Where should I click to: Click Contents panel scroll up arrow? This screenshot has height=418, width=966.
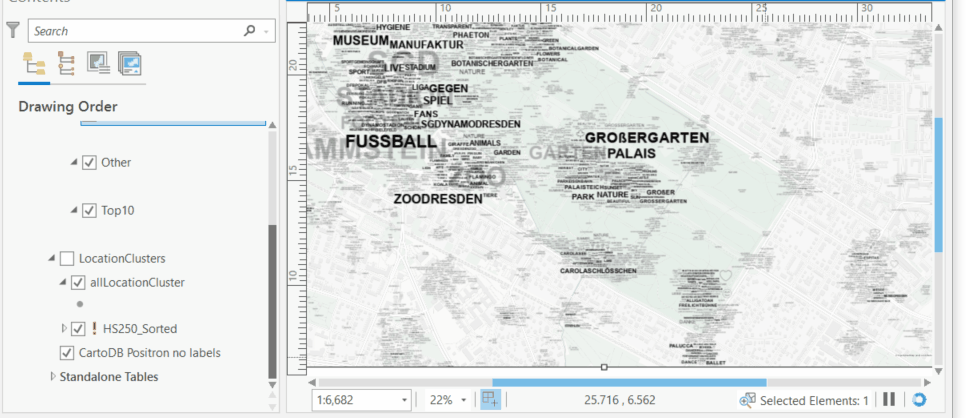pos(272,125)
